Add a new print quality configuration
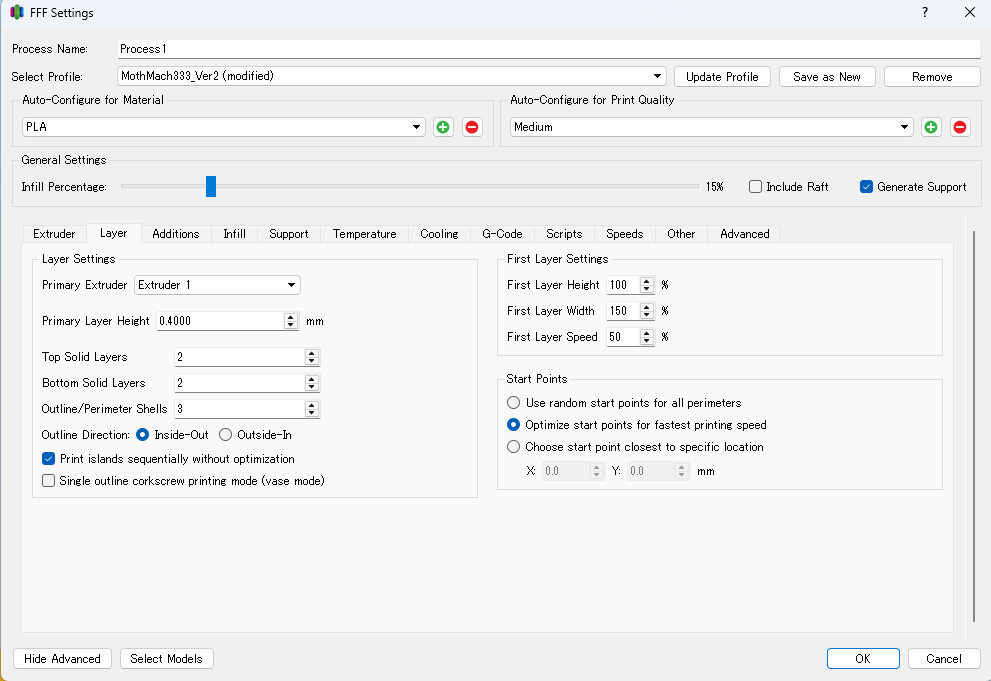 coord(930,127)
